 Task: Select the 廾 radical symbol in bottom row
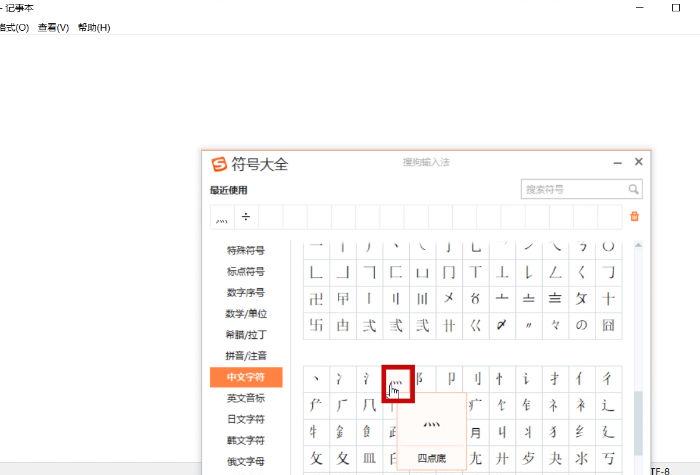[502, 458]
